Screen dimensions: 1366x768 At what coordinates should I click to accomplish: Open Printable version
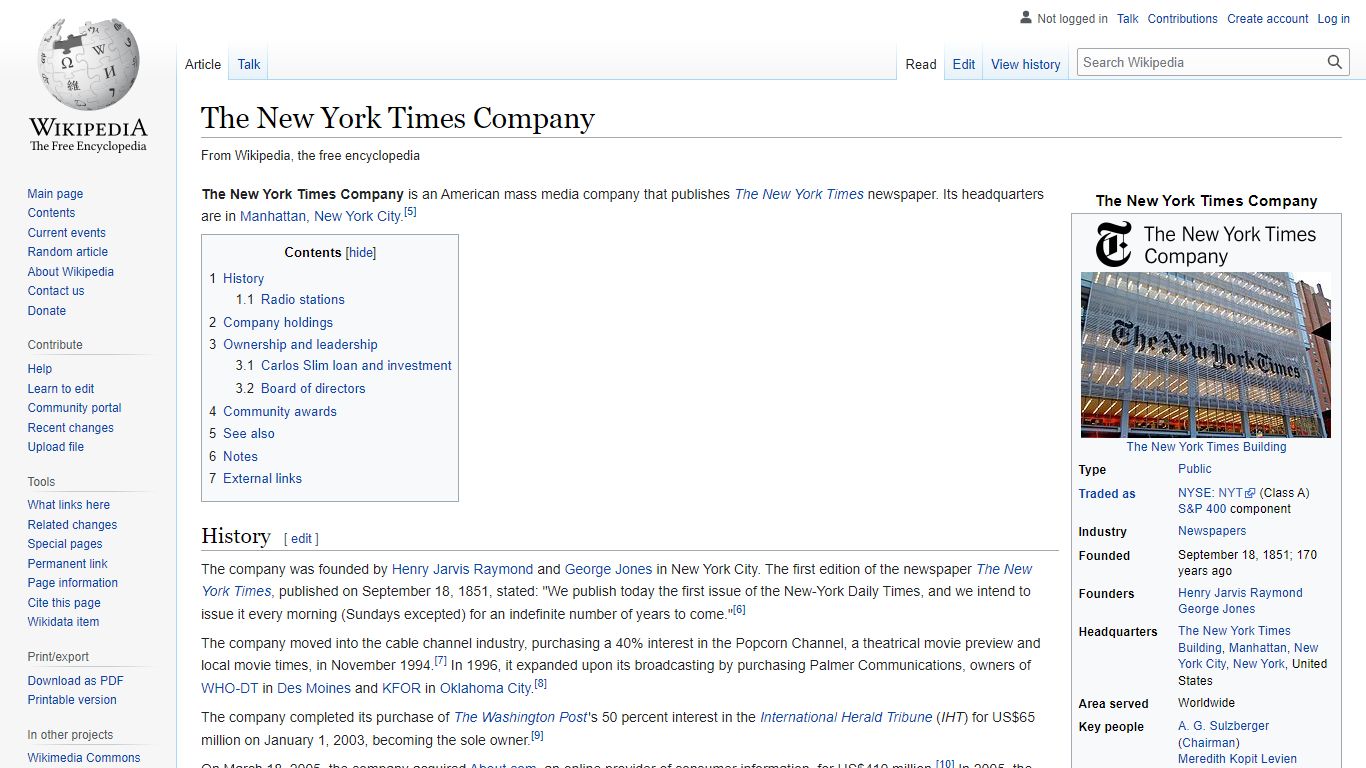click(x=72, y=700)
